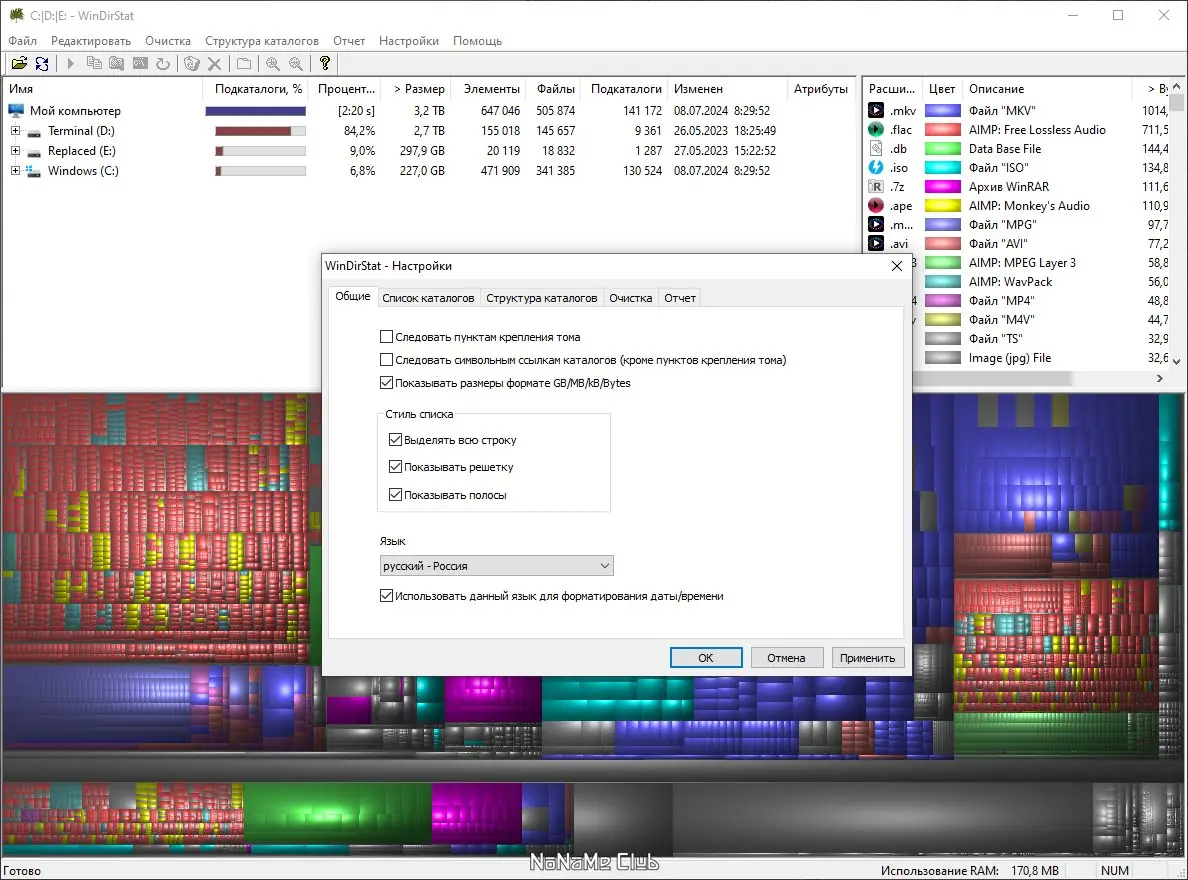Click the .ape file type icon

[x=876, y=205]
